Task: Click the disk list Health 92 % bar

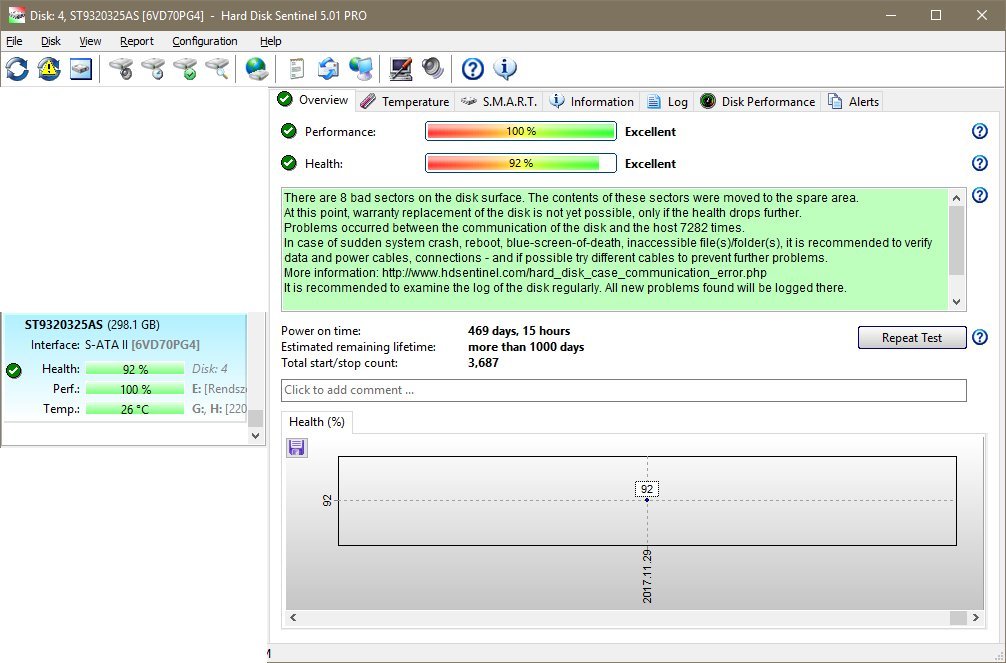Action: pyautogui.click(x=135, y=369)
